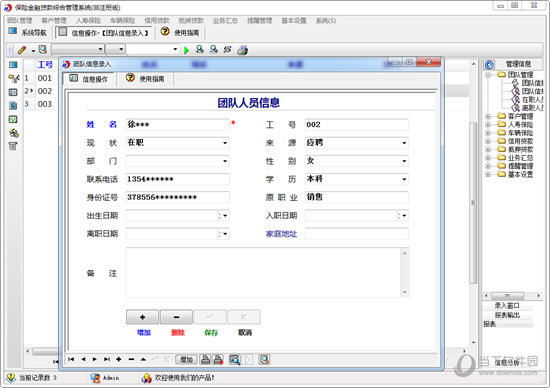Click the 家庭地址 link label
This screenshot has width=550, height=388.
(x=281, y=234)
